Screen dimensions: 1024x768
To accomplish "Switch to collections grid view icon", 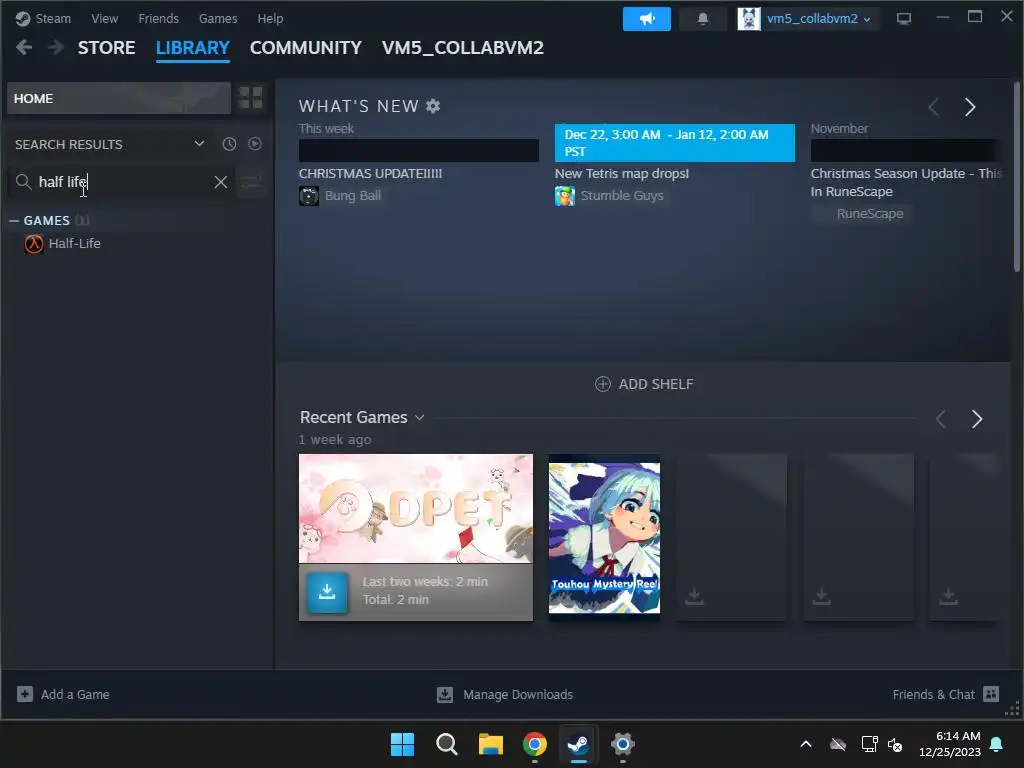I will click(x=251, y=98).
